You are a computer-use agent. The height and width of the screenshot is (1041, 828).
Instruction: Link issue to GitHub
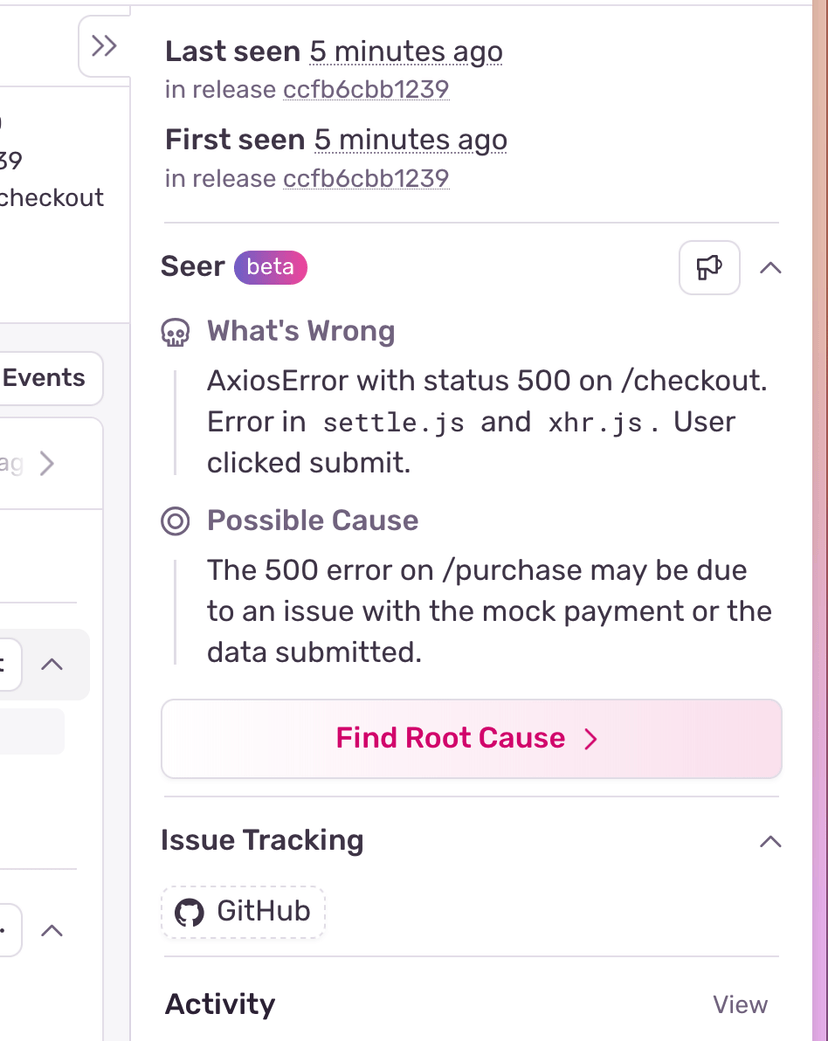click(243, 912)
